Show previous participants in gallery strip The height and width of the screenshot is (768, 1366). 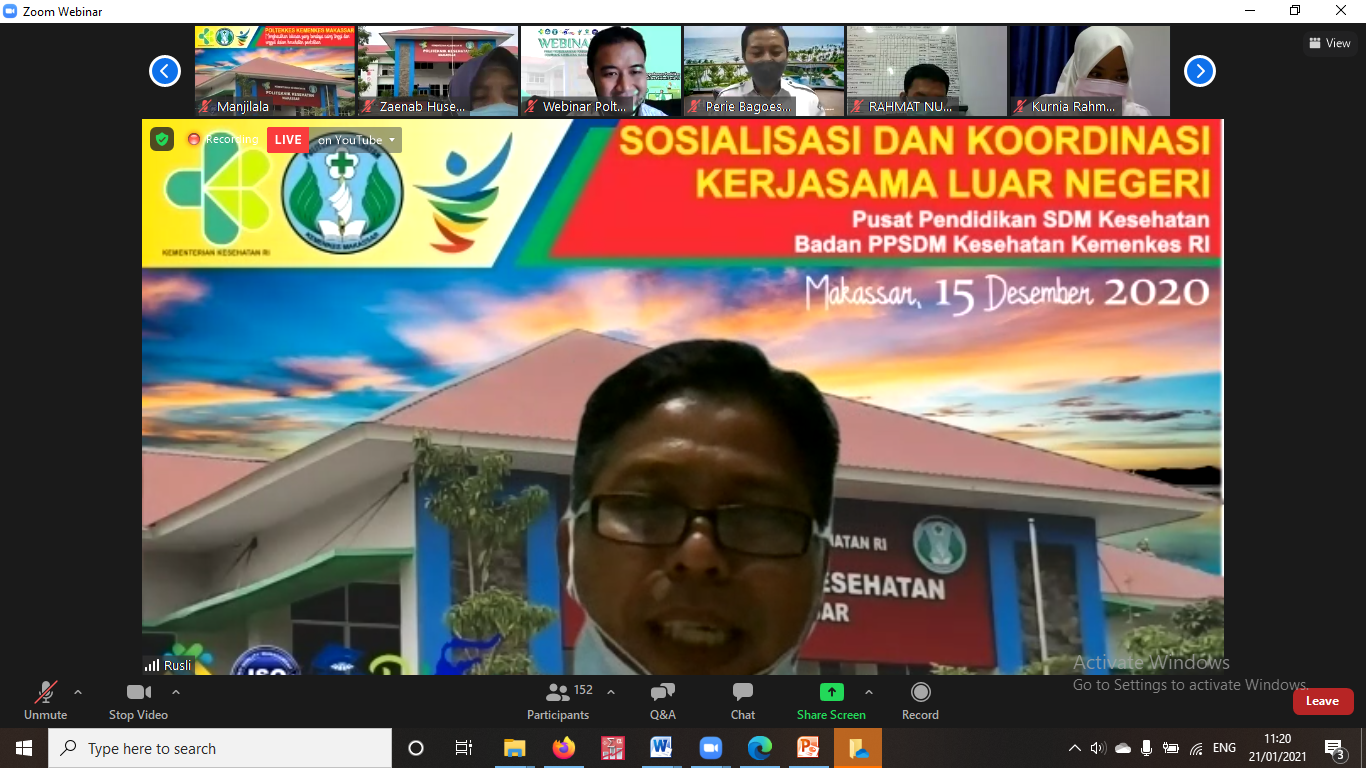pos(165,71)
